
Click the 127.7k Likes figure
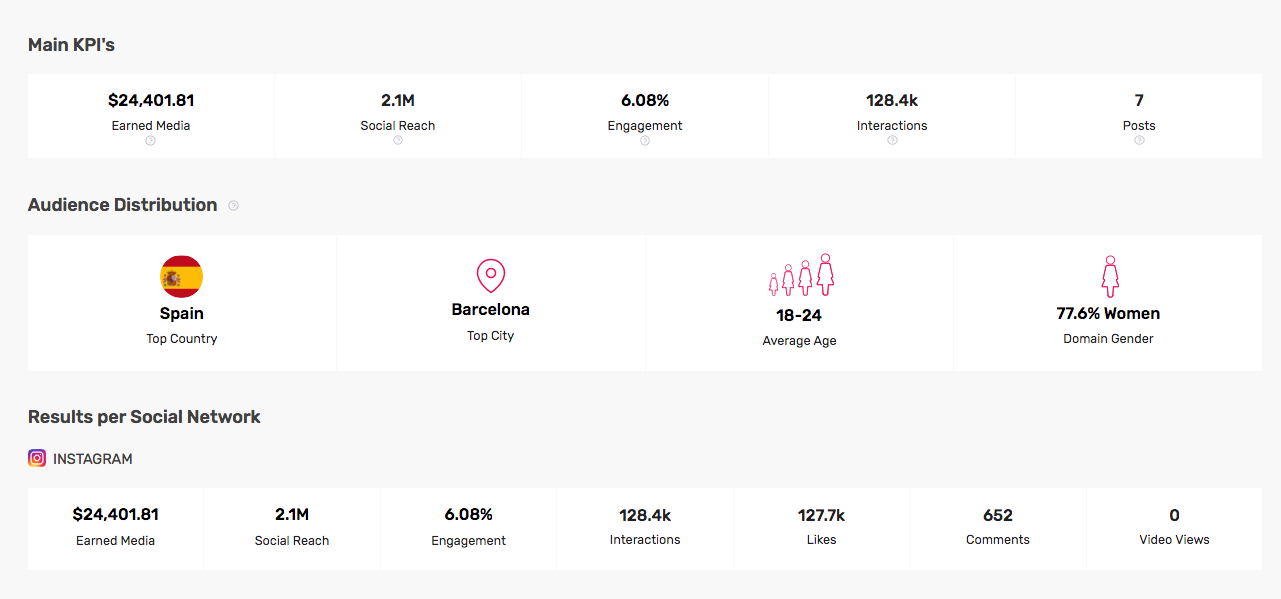[821, 515]
